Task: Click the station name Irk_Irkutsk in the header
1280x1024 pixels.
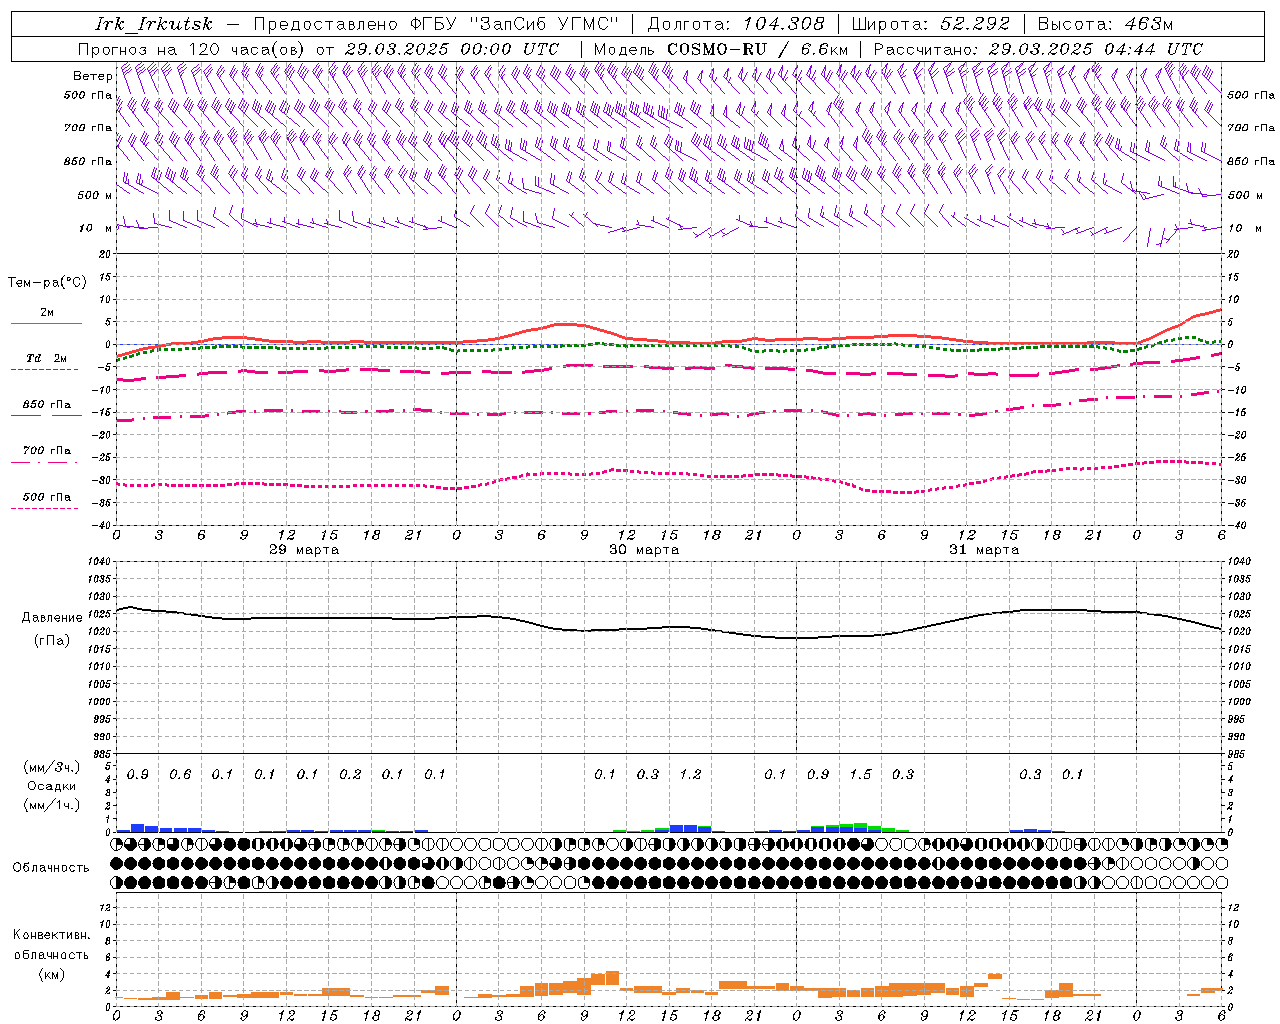Action: [x=154, y=24]
